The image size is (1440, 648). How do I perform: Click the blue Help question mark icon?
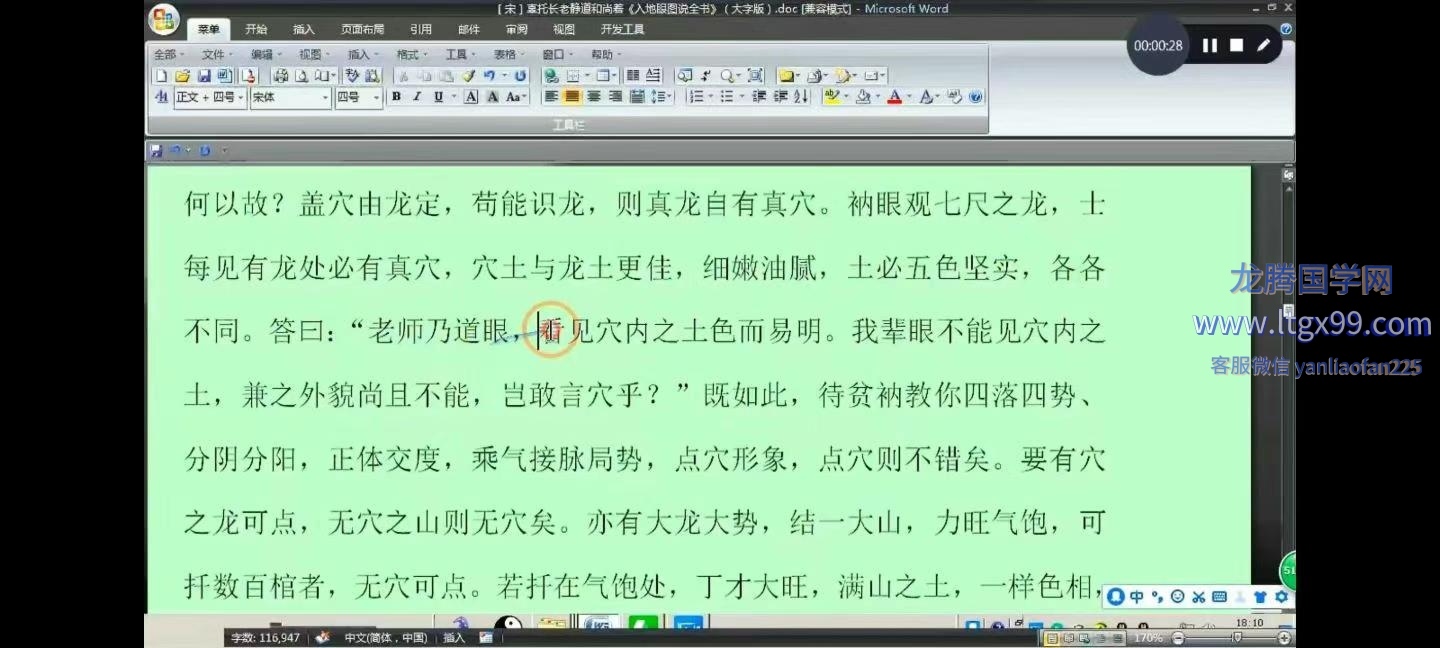pyautogui.click(x=975, y=97)
